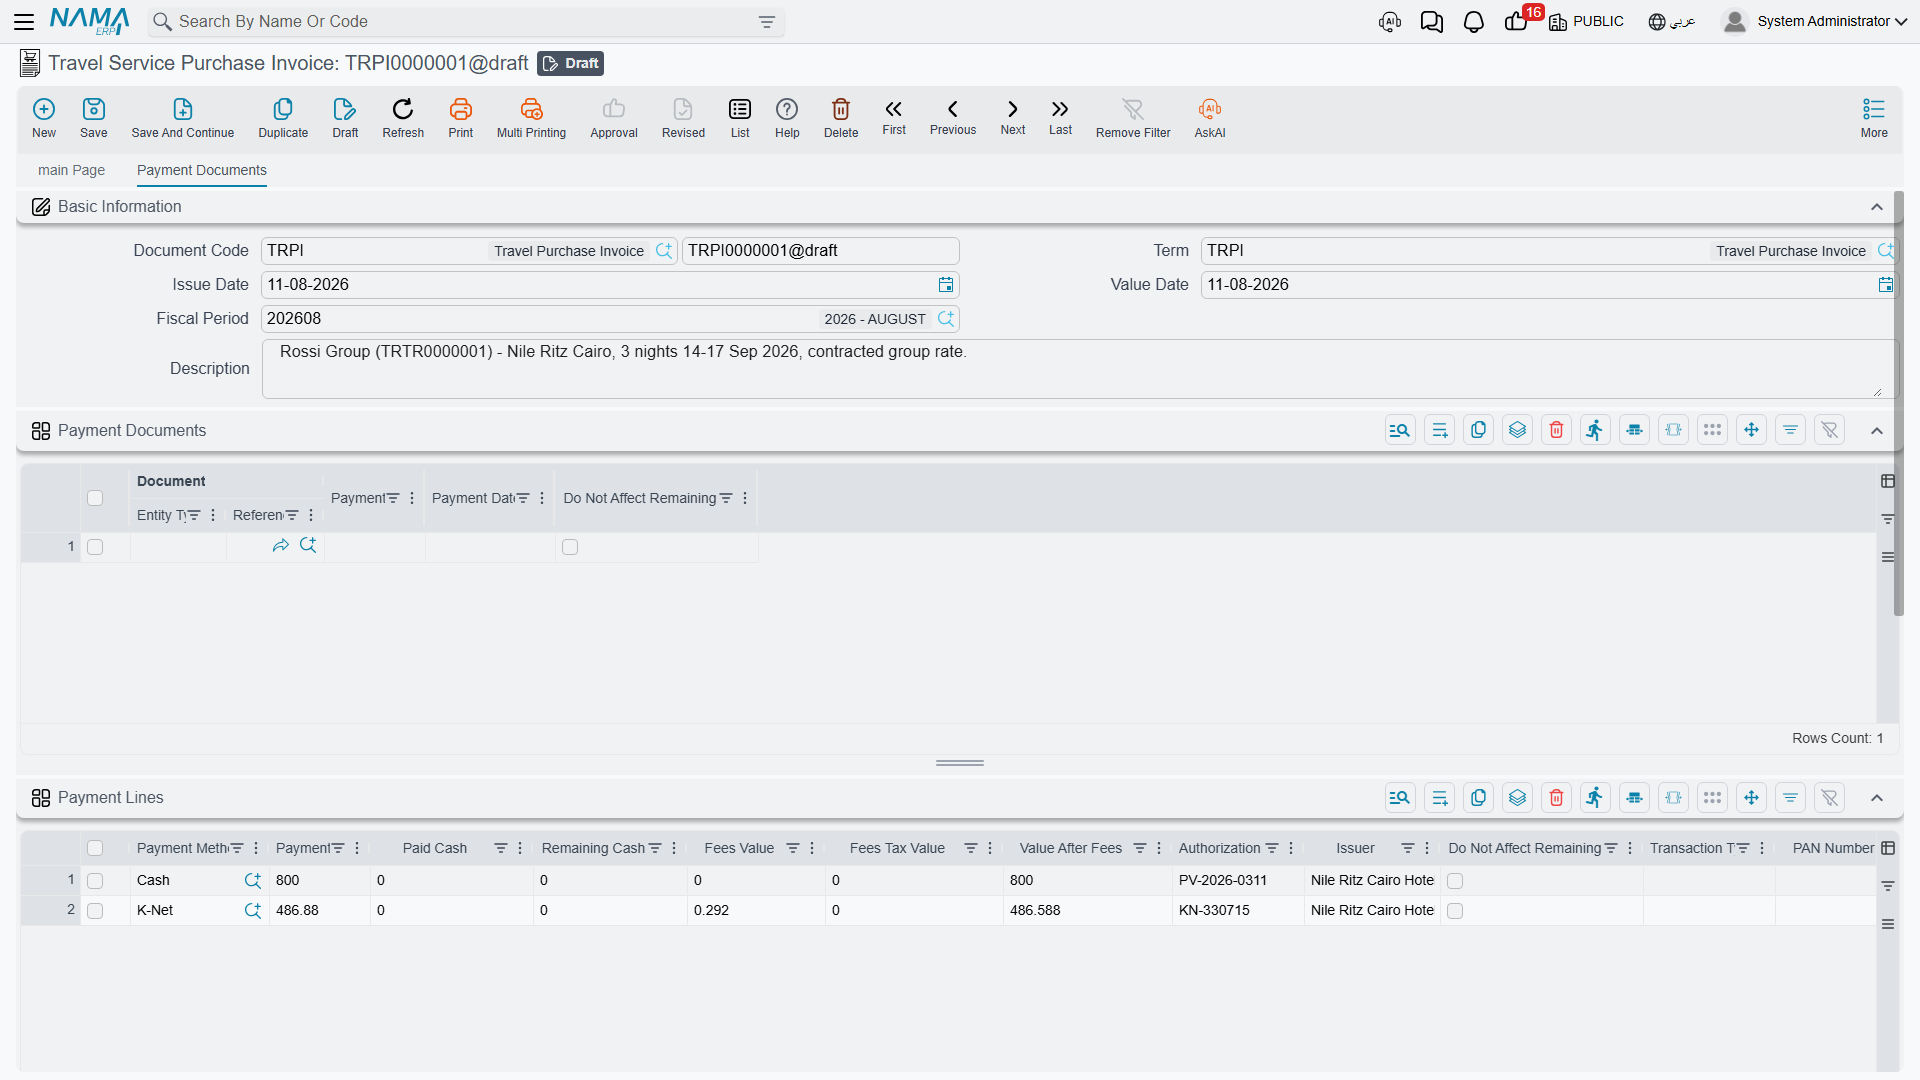Toggle select-all checkbox in Payment Documents grid
Screen dimensions: 1920x1080
95,498
